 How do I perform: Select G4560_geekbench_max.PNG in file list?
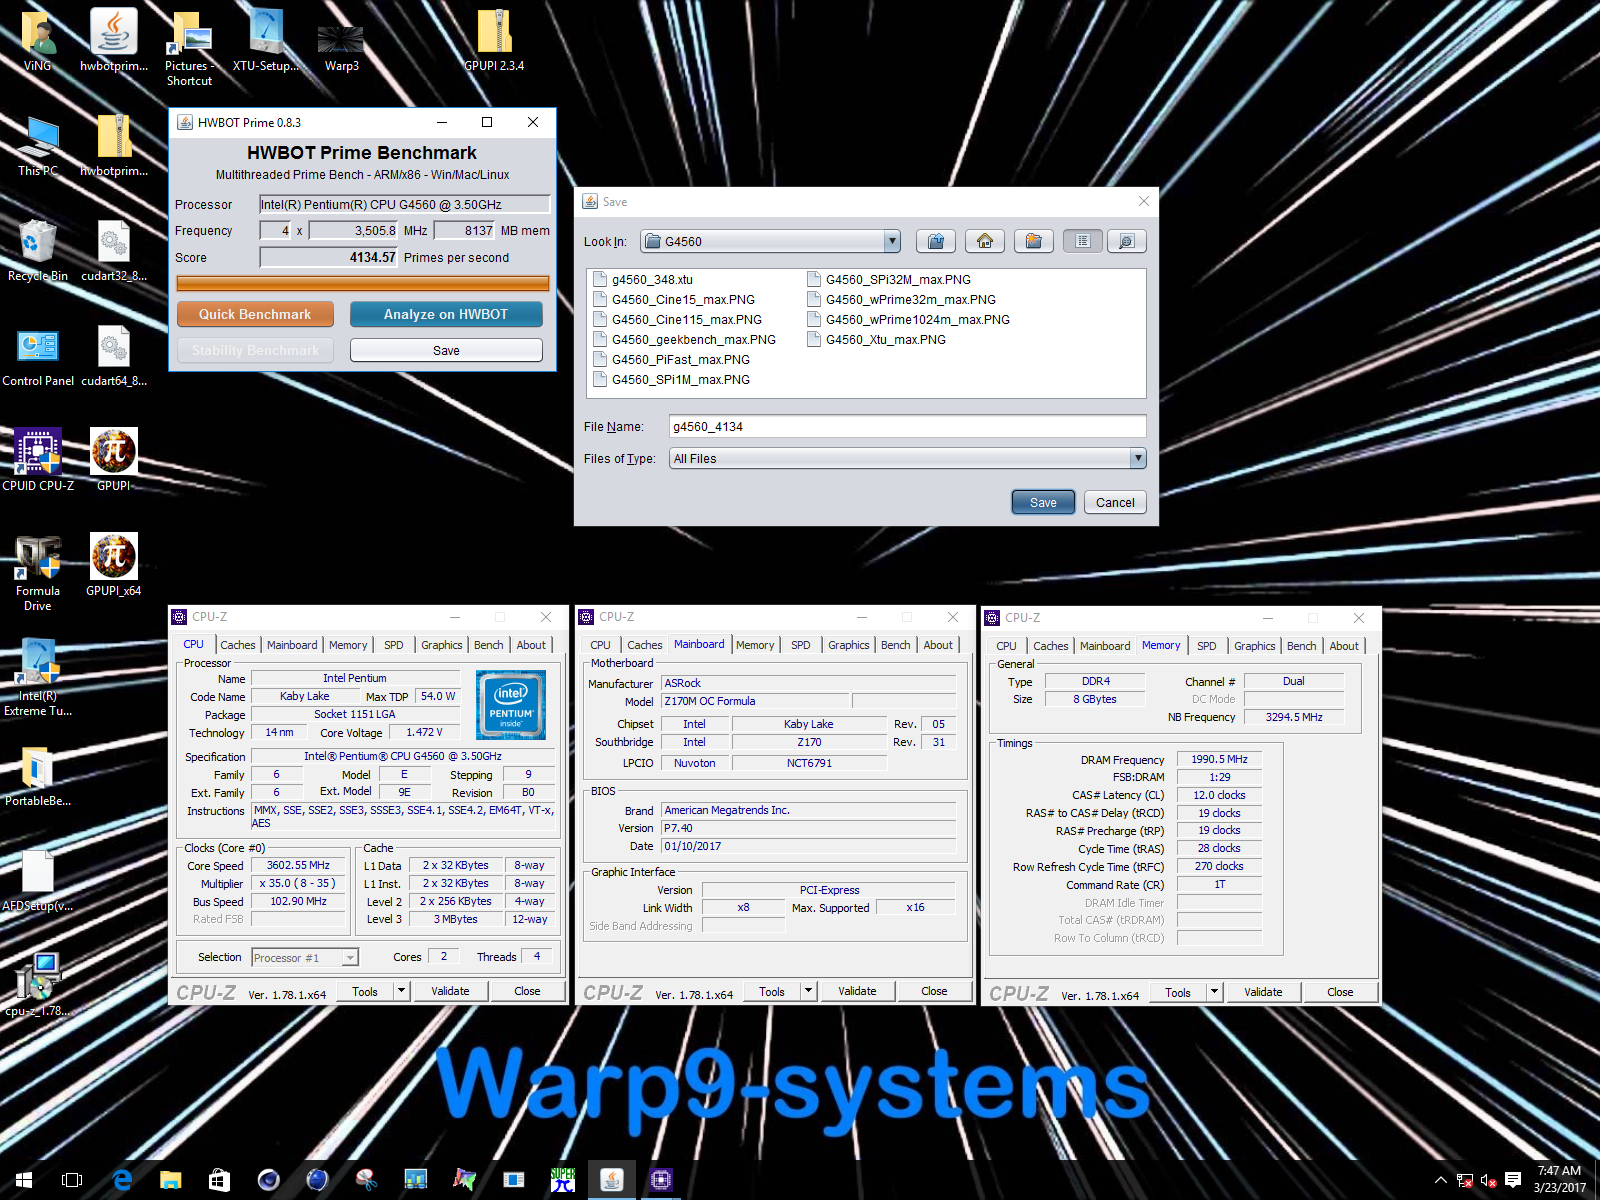(684, 339)
